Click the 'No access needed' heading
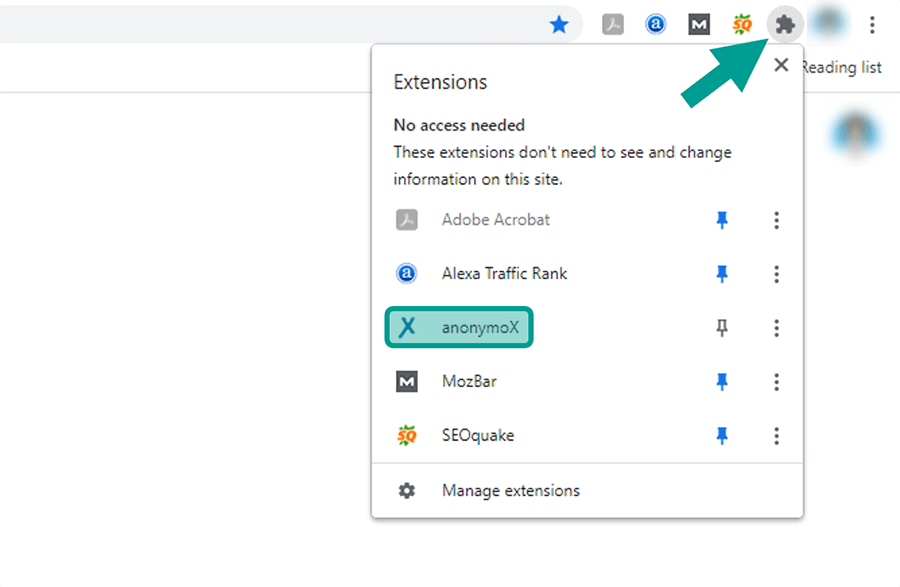Viewport: 900px width, 587px height. point(459,125)
